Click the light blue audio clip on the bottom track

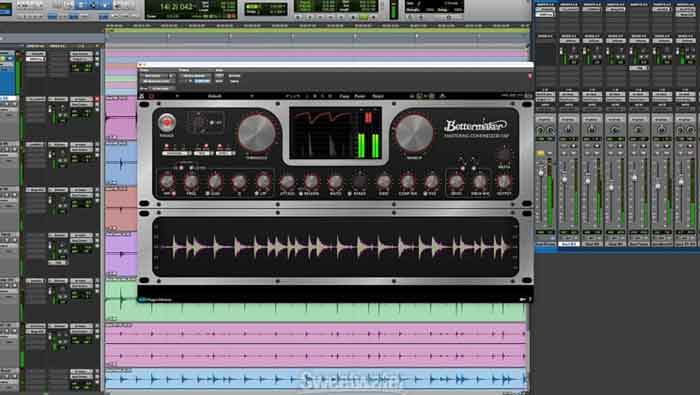316,379
